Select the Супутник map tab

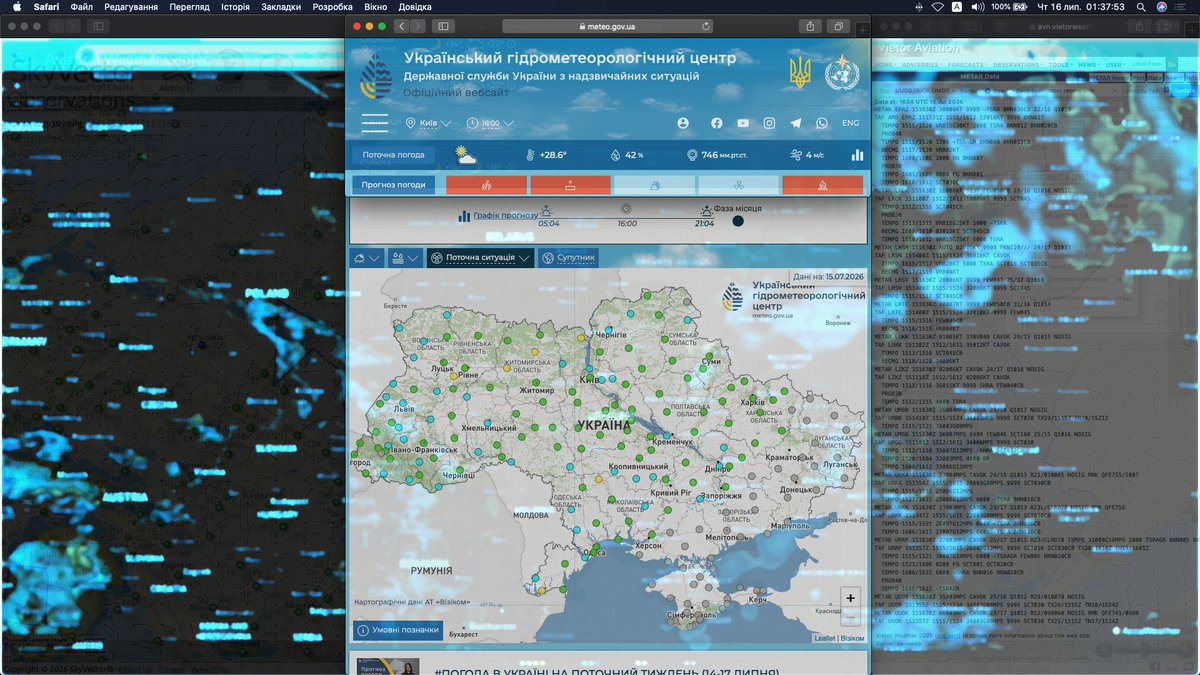pyautogui.click(x=568, y=258)
